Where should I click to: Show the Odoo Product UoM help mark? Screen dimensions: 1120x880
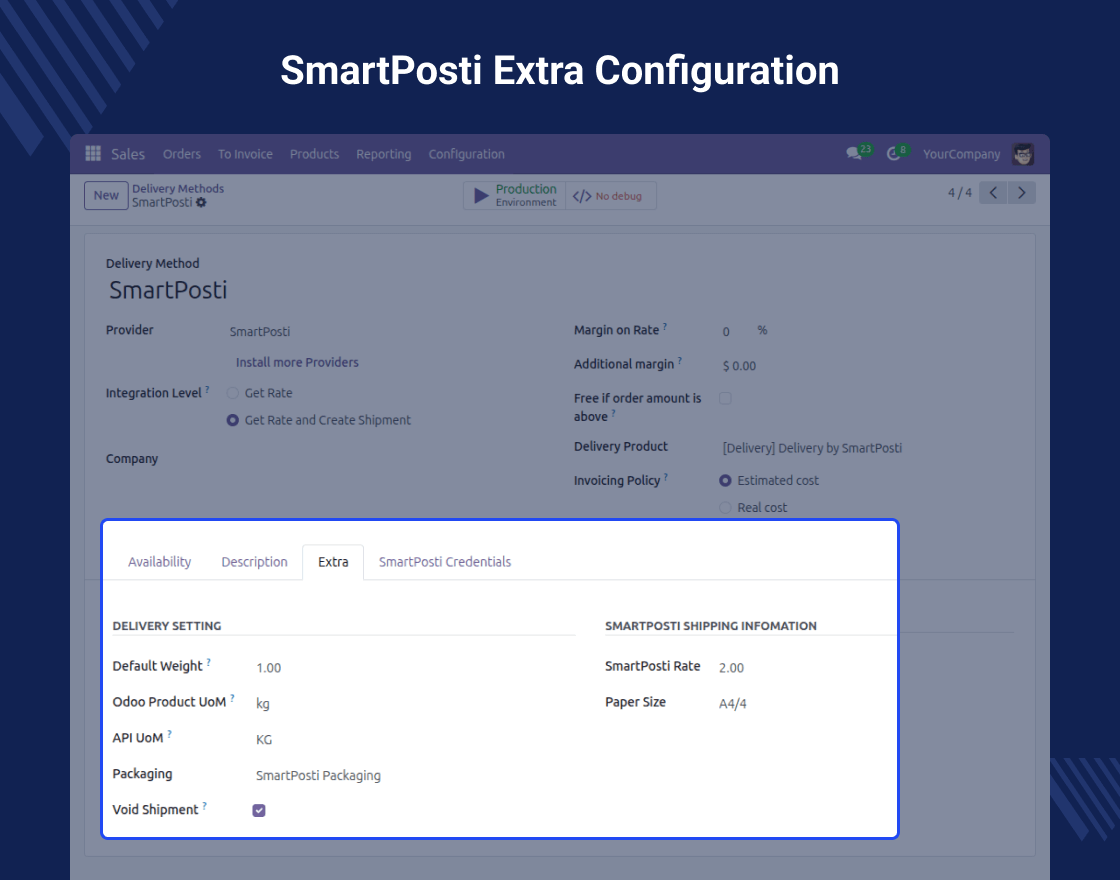[x=232, y=698]
